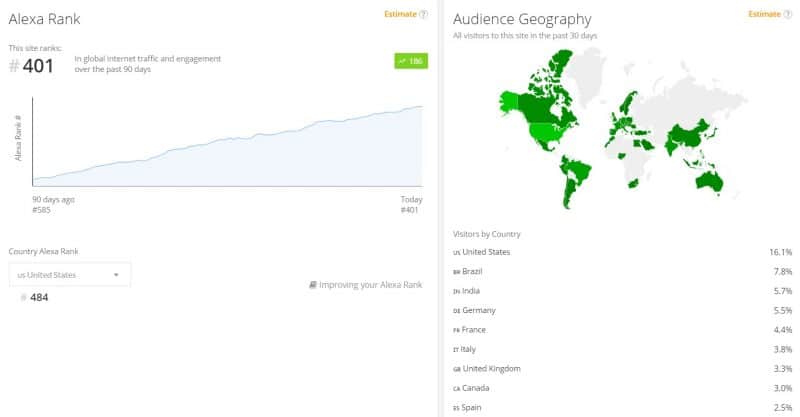Click the hash symbol beside global rank 401
The image size is (800, 417).
tap(14, 67)
